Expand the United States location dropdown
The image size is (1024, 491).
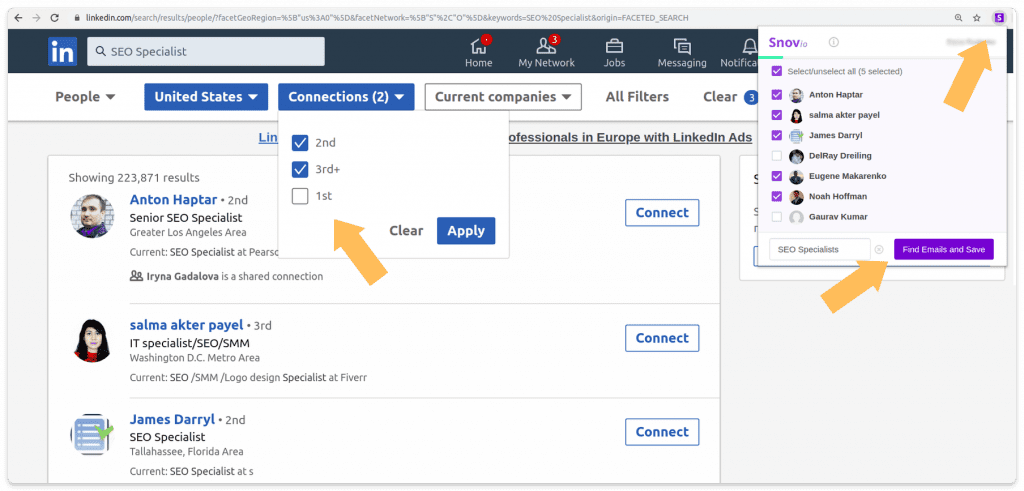[206, 97]
